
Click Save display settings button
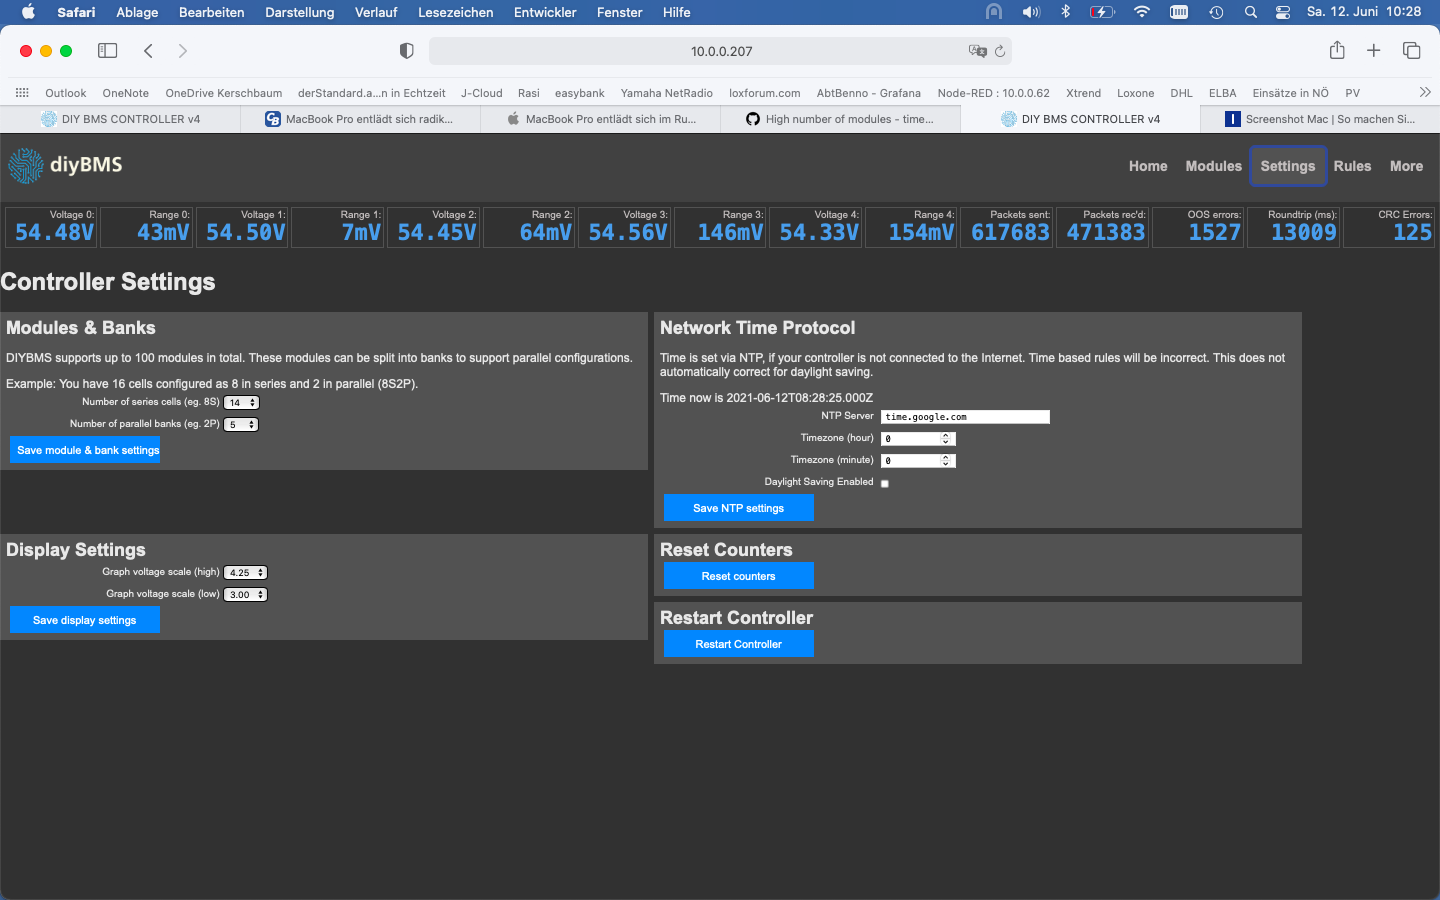coord(85,620)
